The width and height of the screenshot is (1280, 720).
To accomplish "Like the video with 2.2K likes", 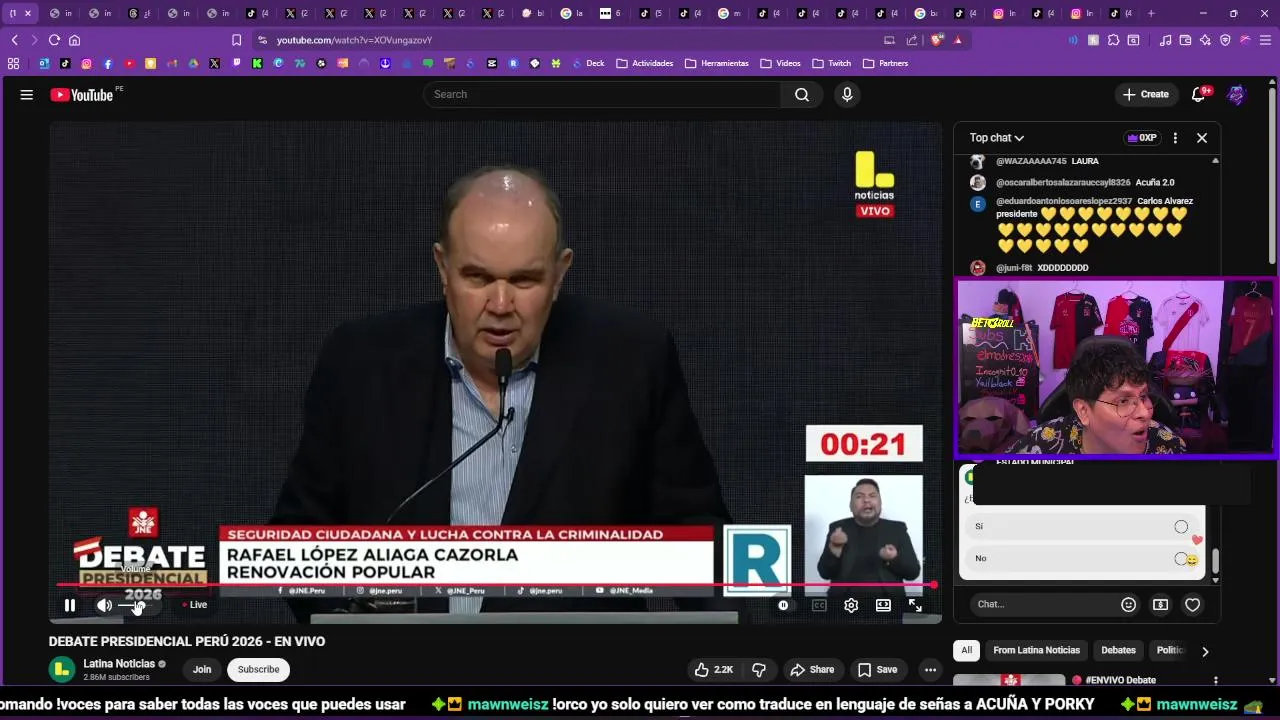I will coord(714,669).
